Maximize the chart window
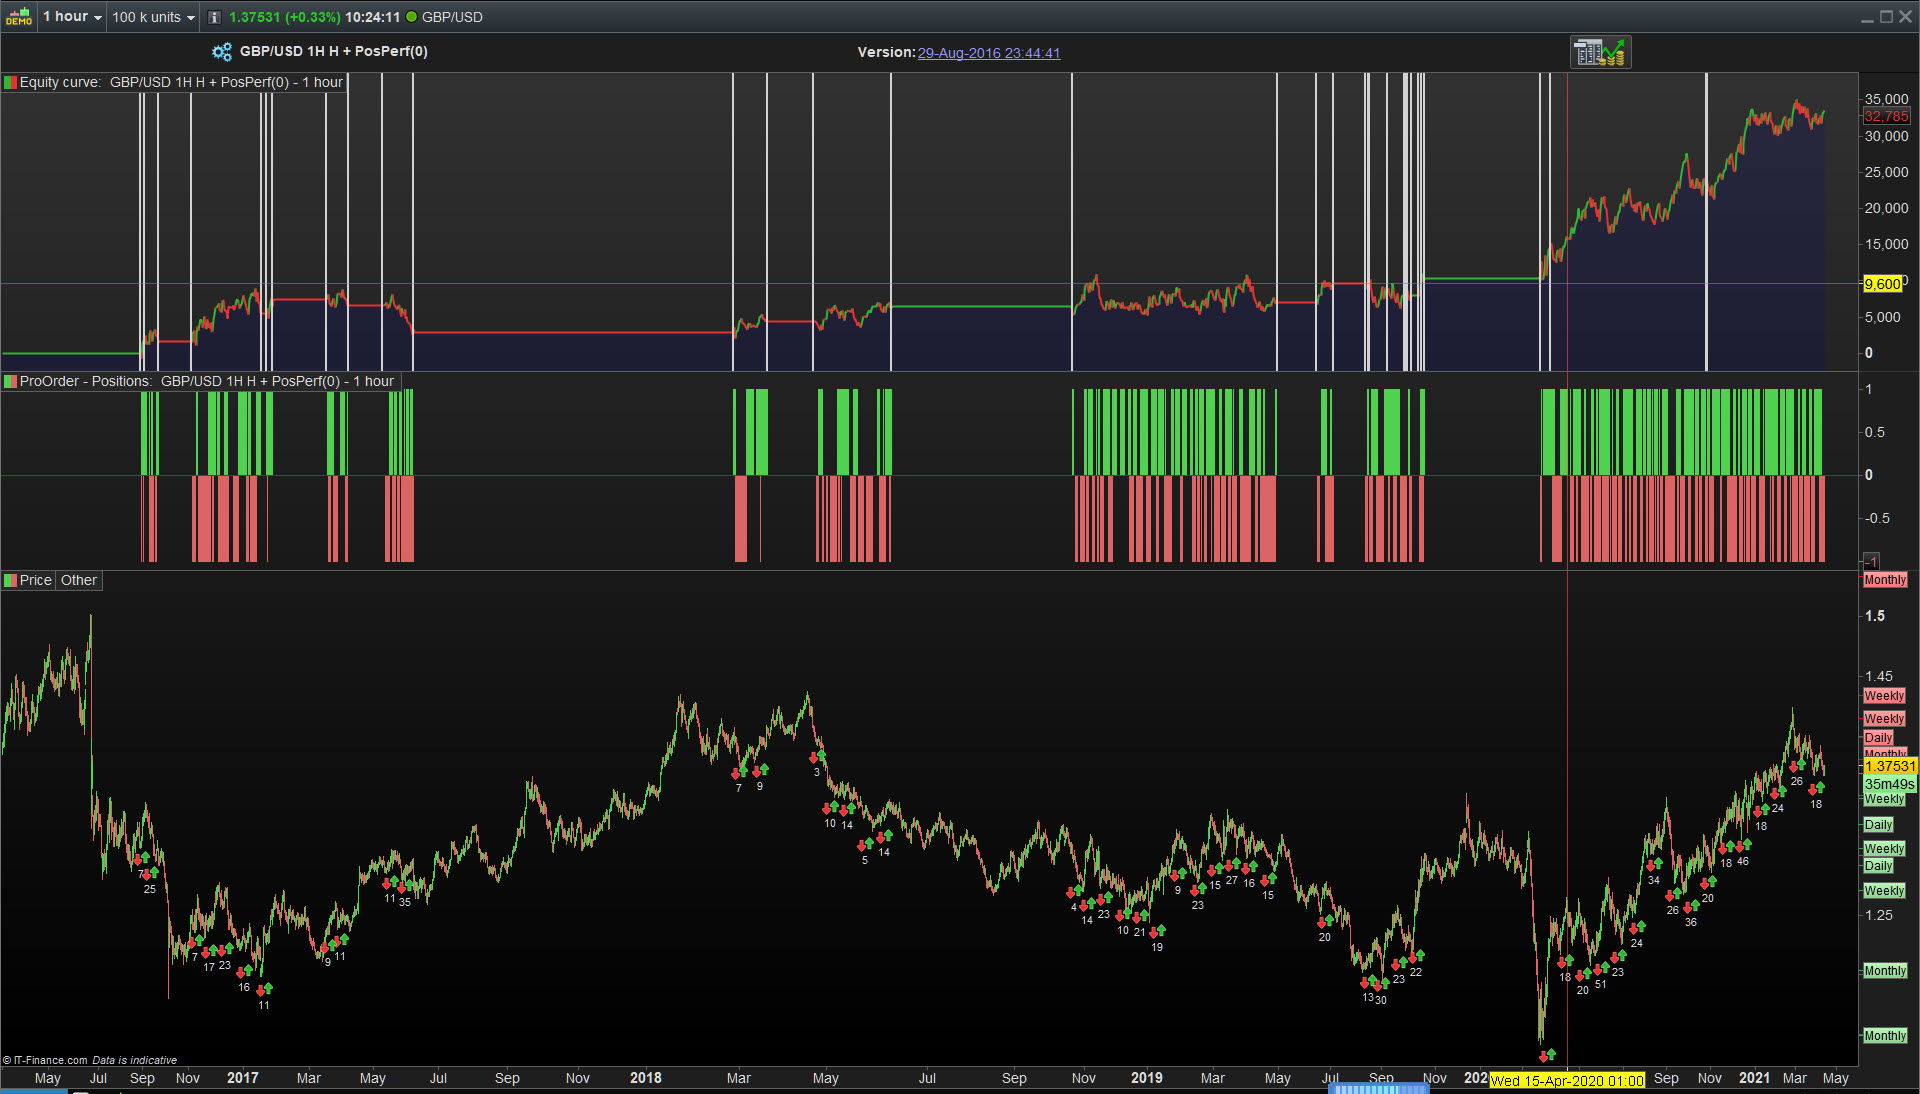 point(1886,17)
